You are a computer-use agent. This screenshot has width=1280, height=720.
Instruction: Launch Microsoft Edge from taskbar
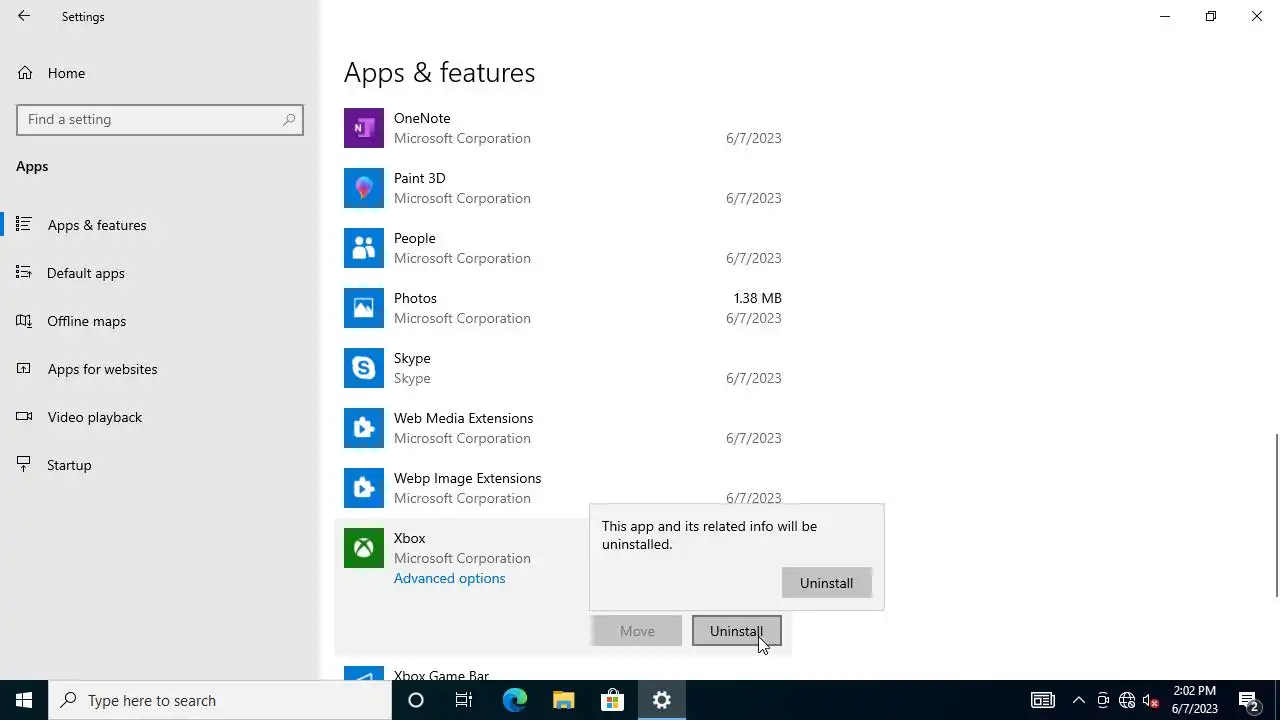[x=514, y=700]
